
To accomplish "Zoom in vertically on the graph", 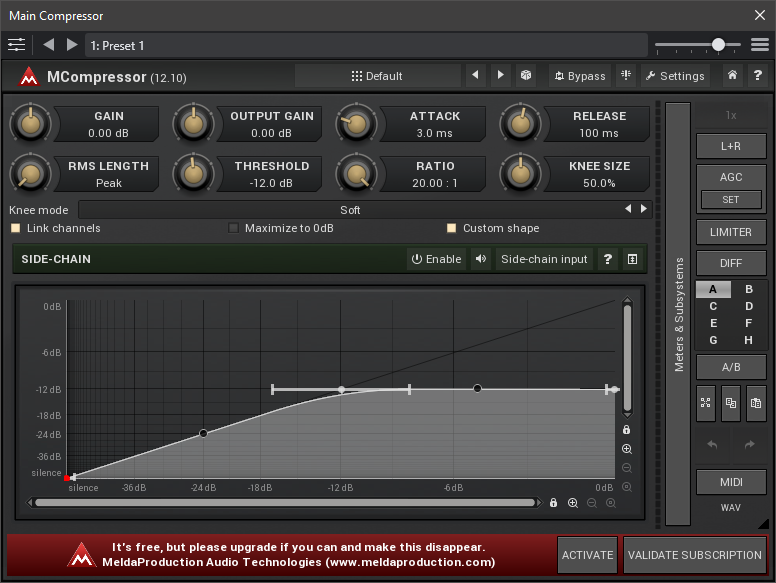I will (x=627, y=449).
